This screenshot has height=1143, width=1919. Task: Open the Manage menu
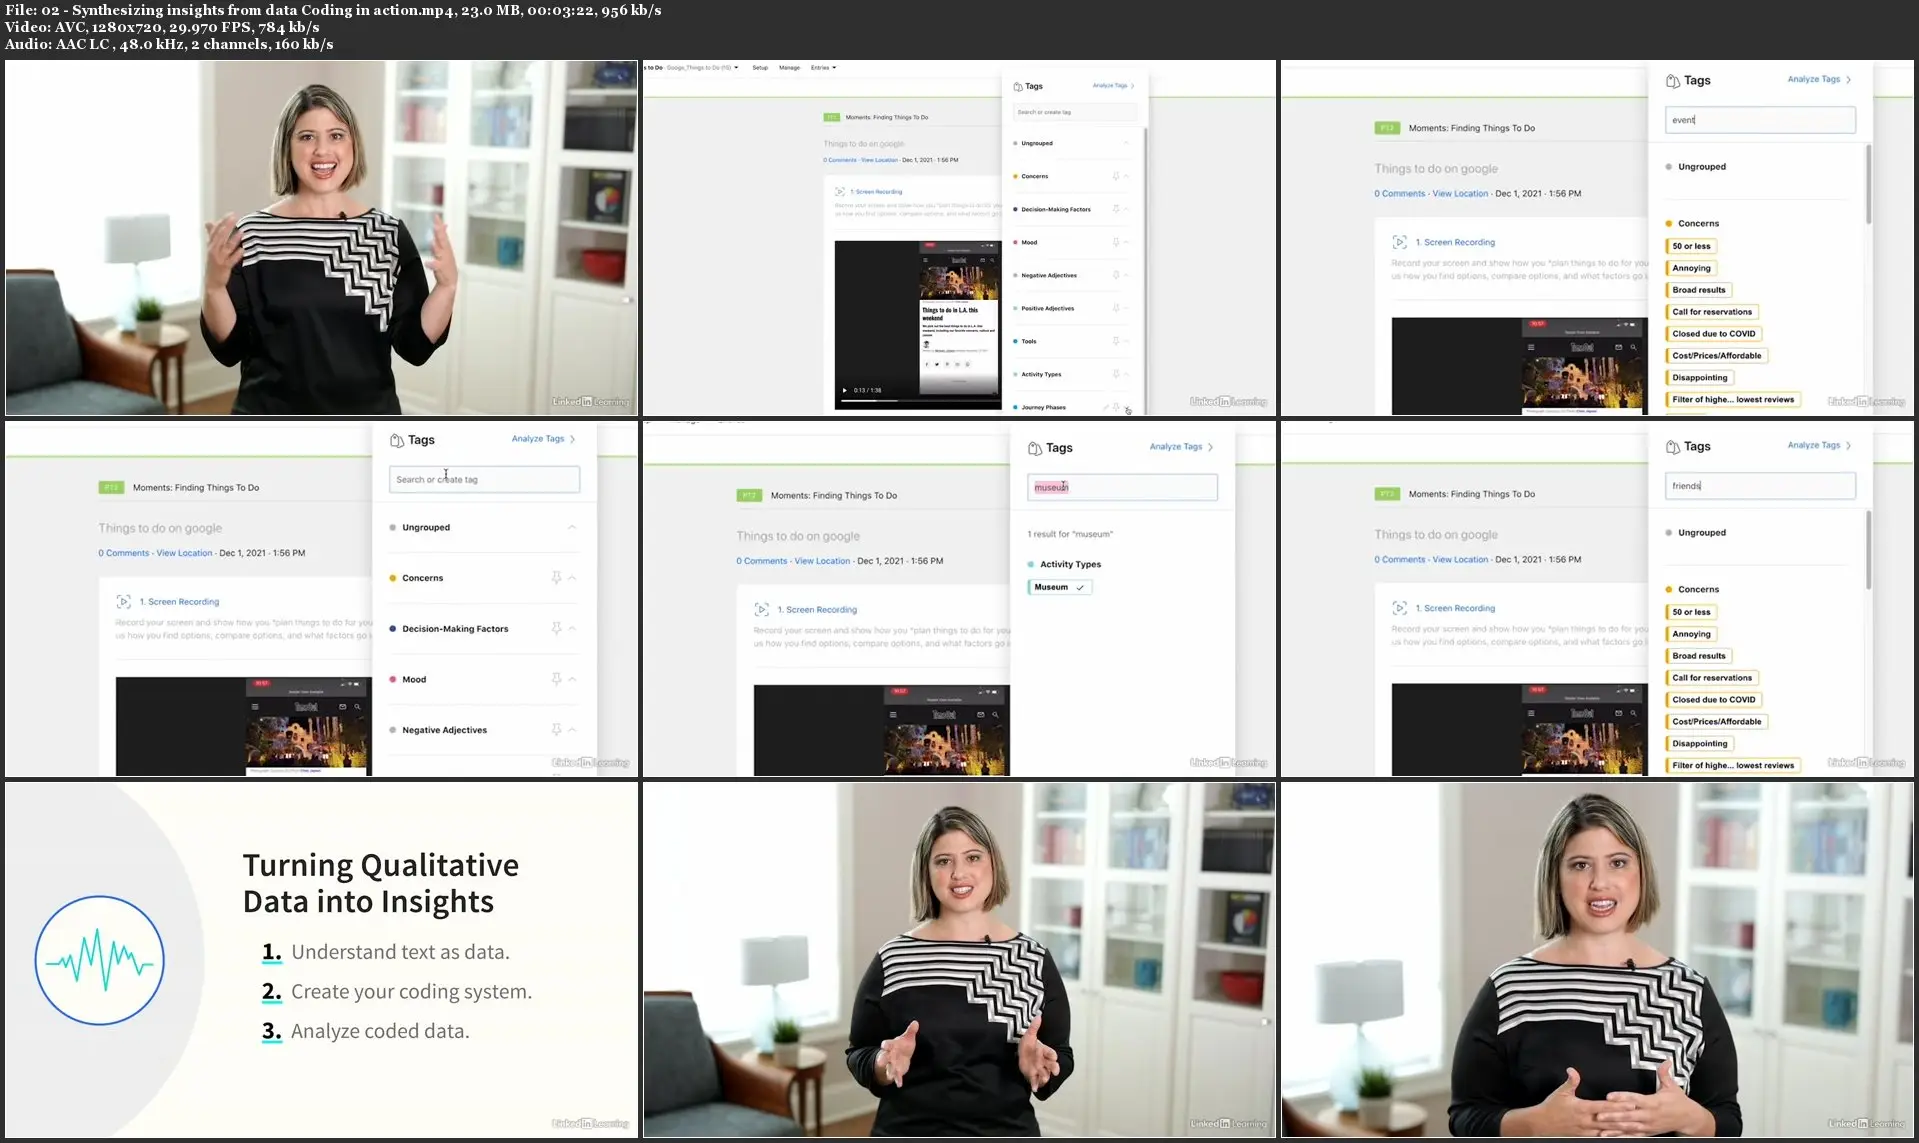(x=789, y=68)
